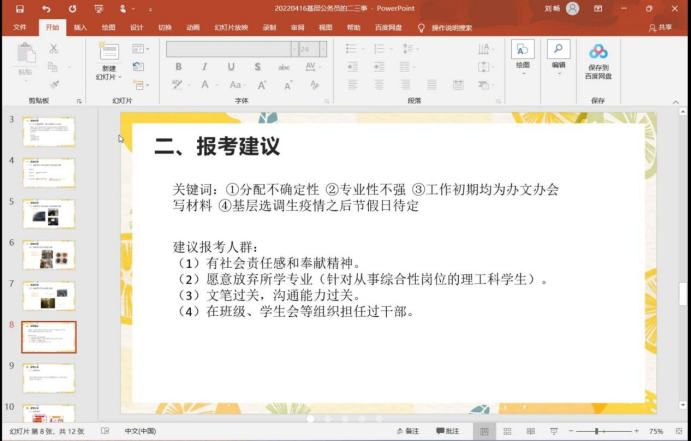Click the 备注 notes button
The image size is (691, 441).
click(407, 431)
